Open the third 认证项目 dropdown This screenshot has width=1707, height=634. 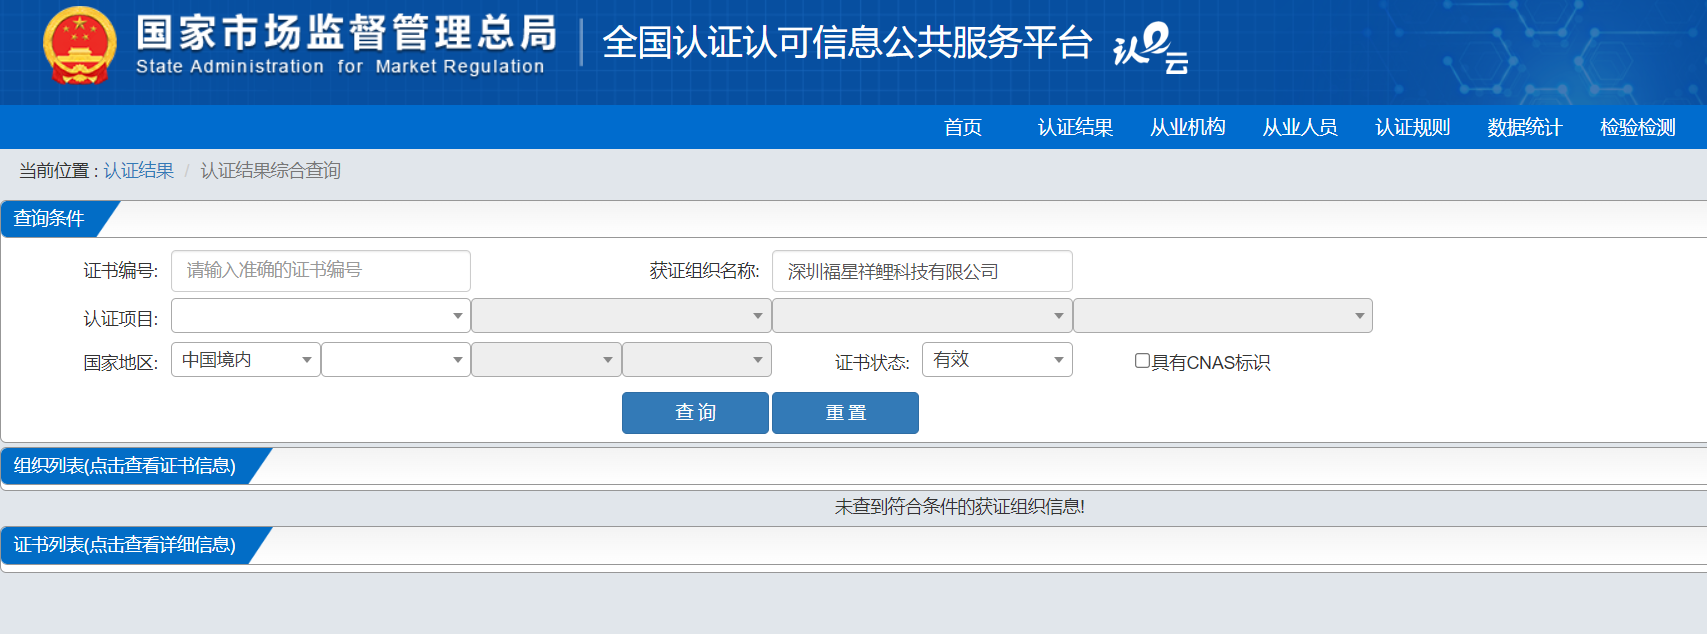pyautogui.click(x=922, y=316)
